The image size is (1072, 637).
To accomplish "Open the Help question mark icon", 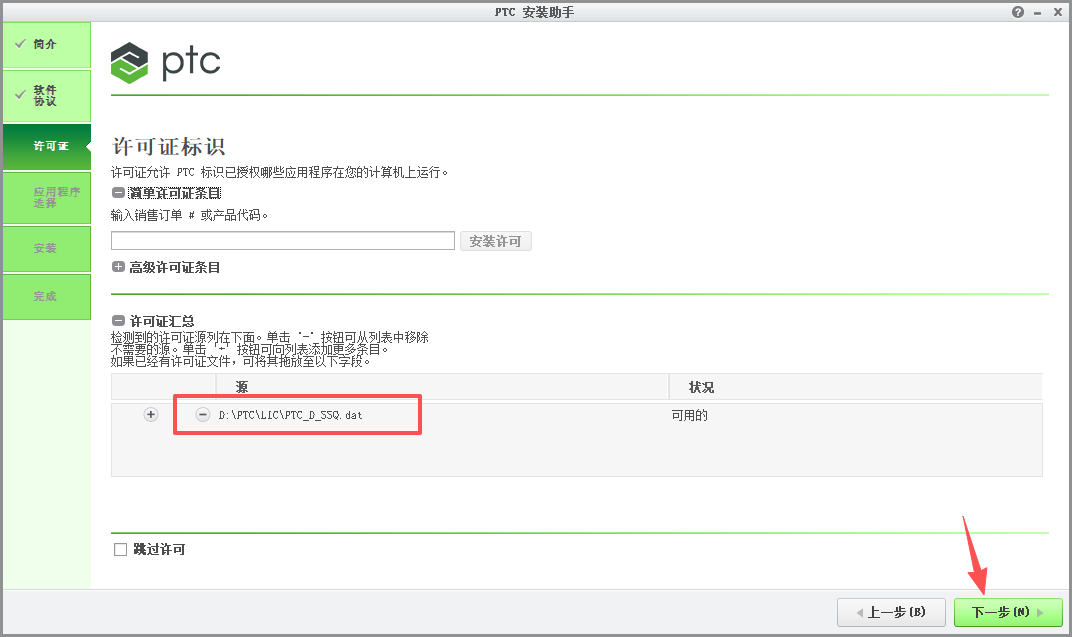I will [1017, 11].
